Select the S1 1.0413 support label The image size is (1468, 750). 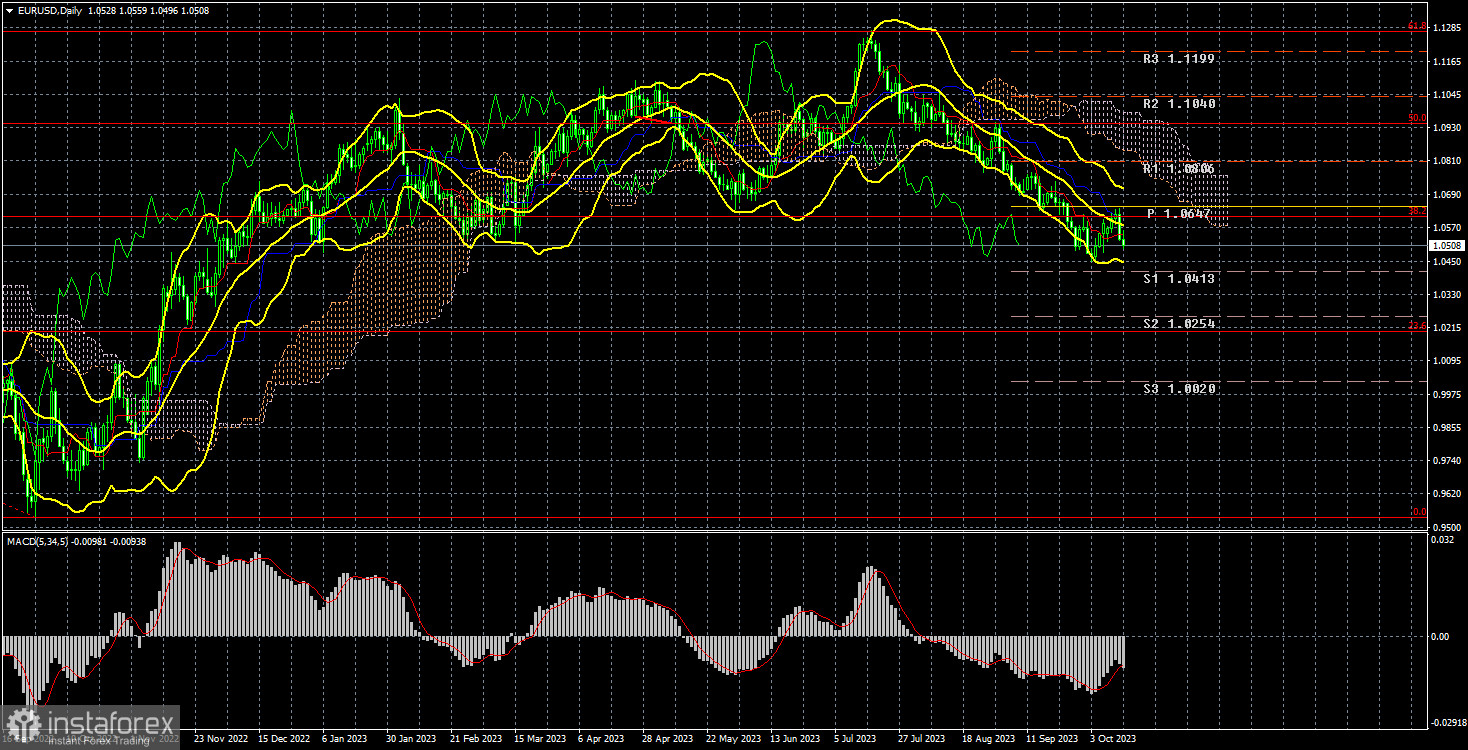pos(1180,279)
